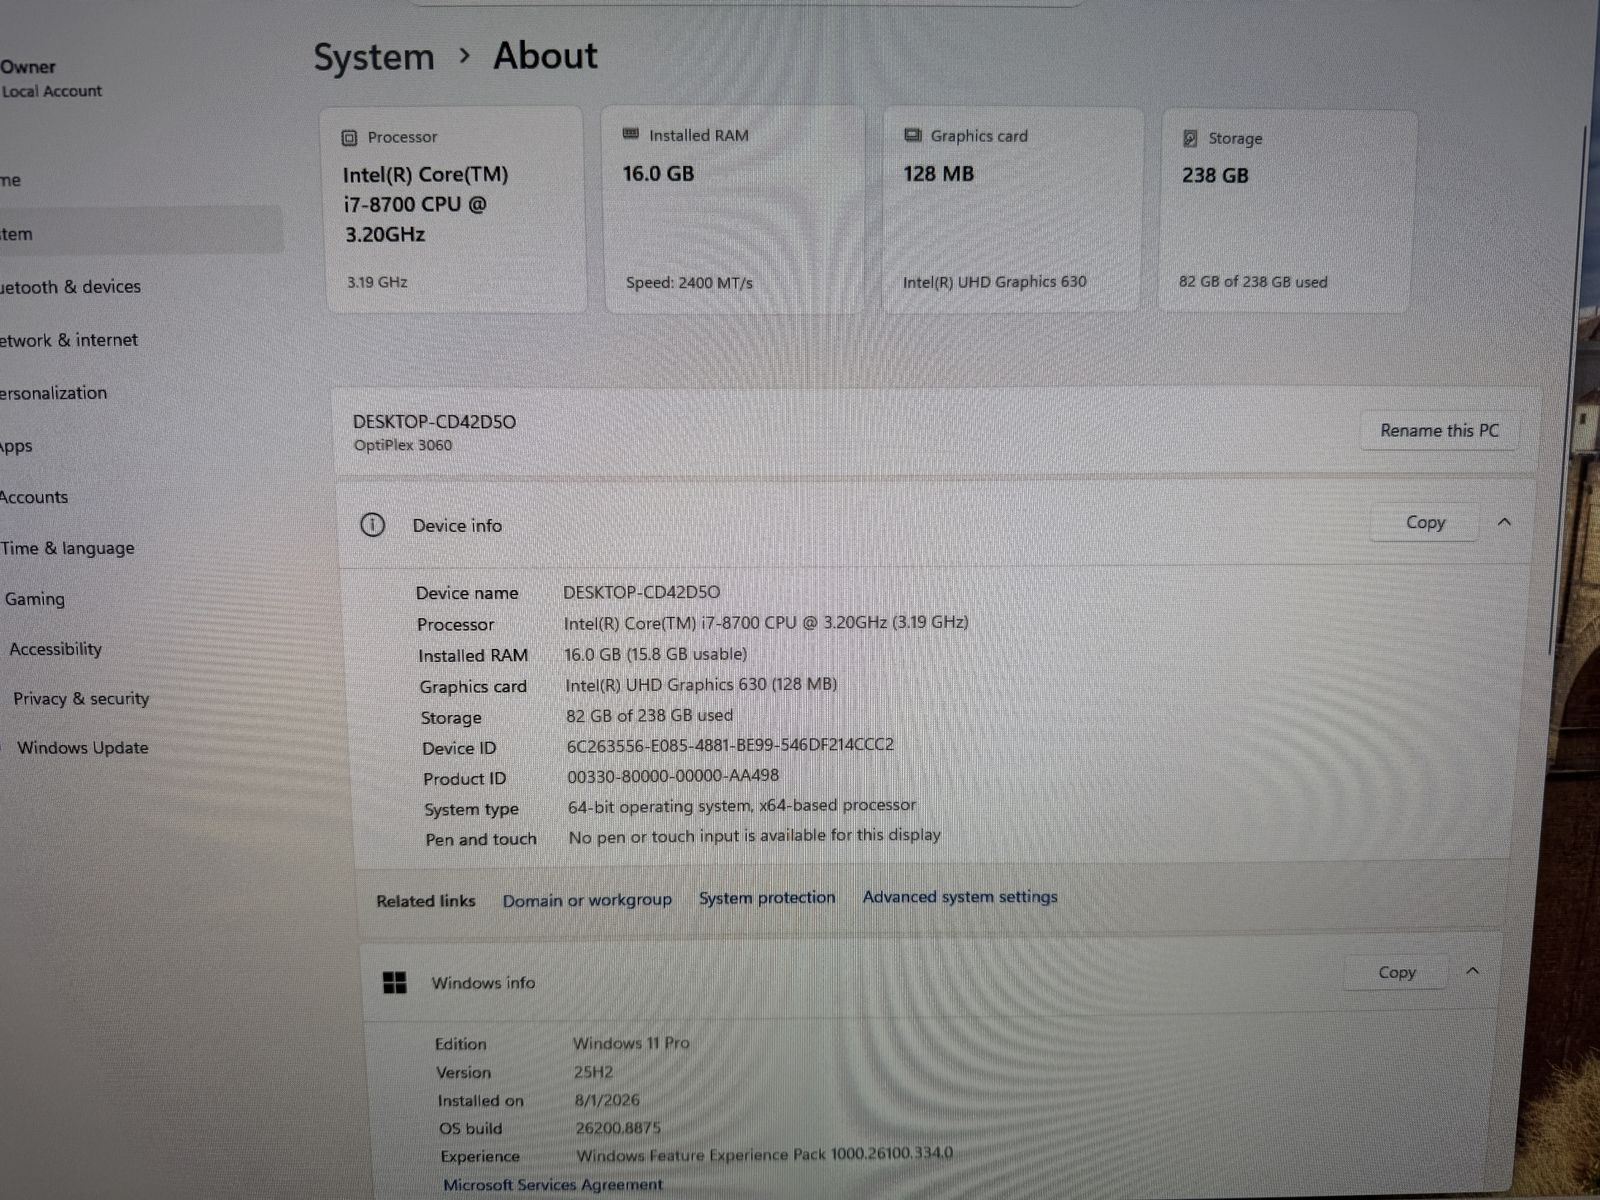Click the Device info circle icon
The height and width of the screenshot is (1200, 1600).
pos(372,525)
